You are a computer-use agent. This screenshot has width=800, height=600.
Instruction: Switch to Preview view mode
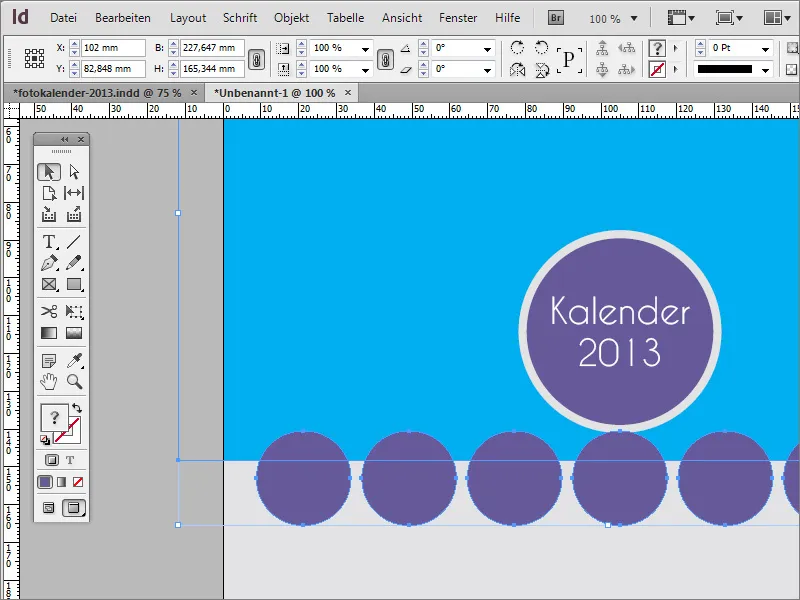click(74, 508)
